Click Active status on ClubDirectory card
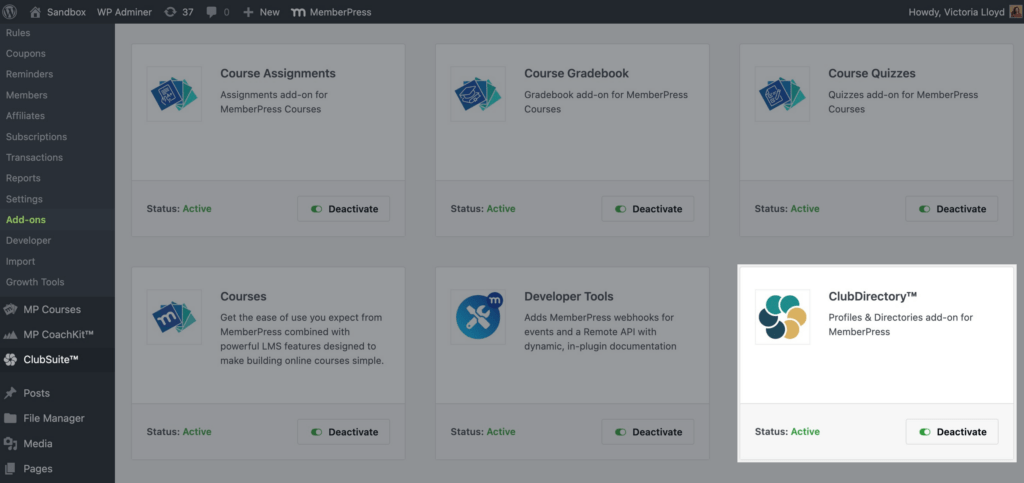 pos(805,432)
